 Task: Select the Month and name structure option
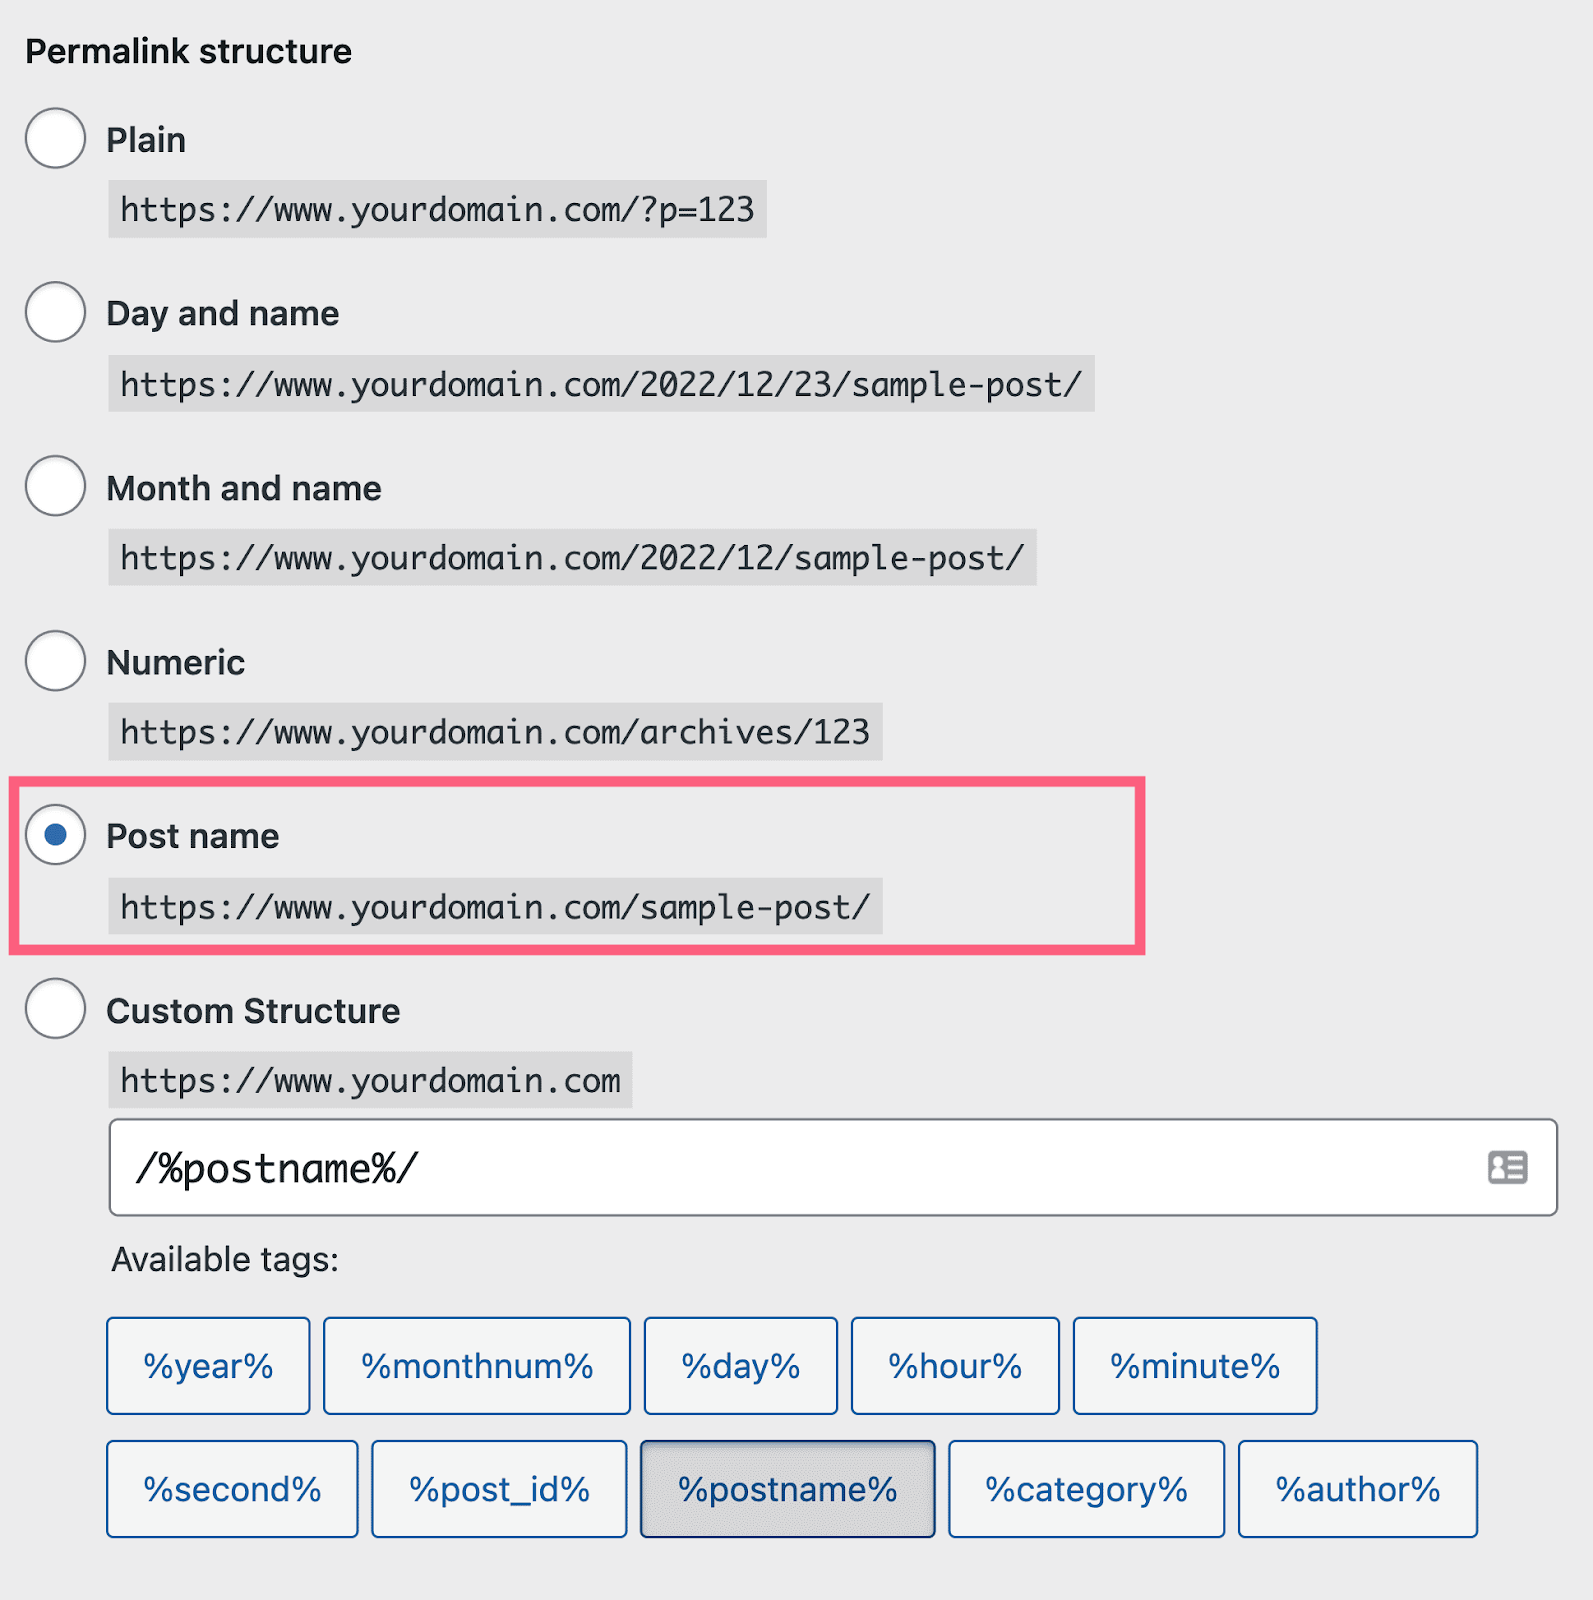coord(55,487)
